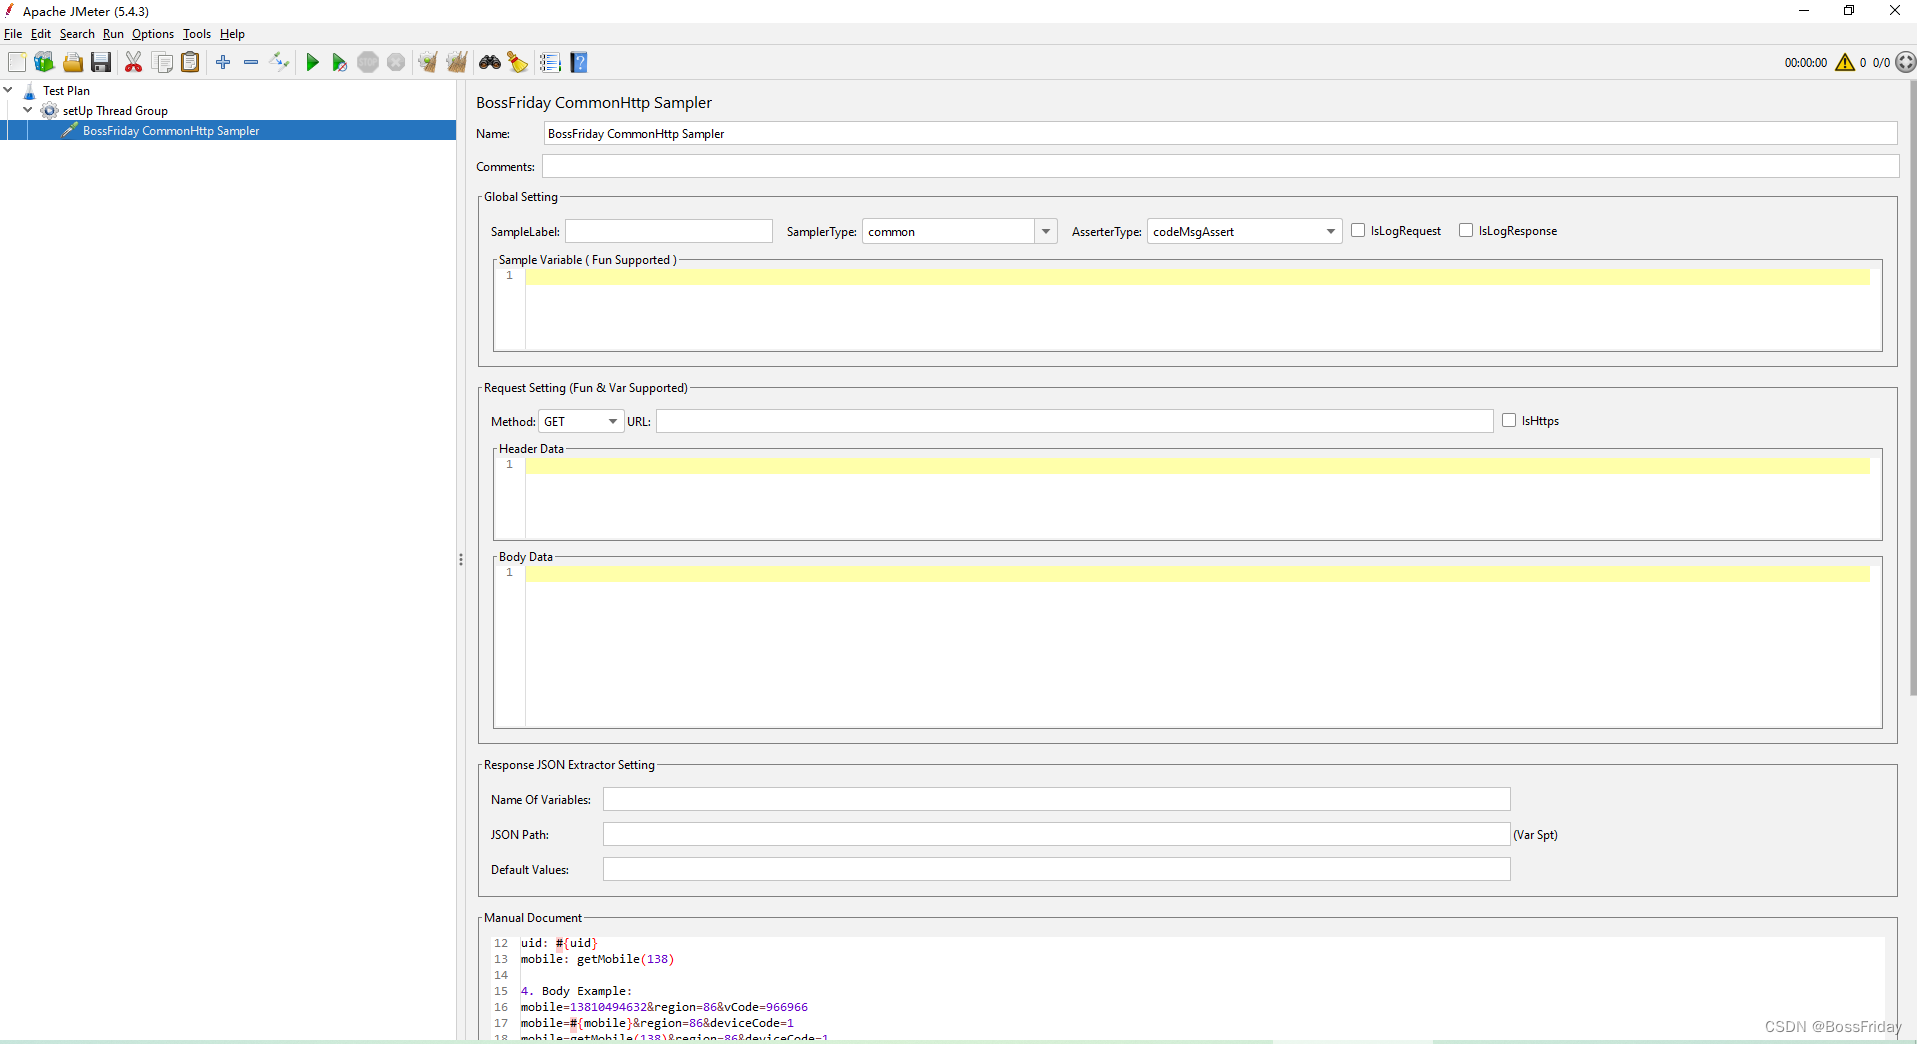The width and height of the screenshot is (1917, 1044).
Task: Open the Run menu
Action: [113, 34]
